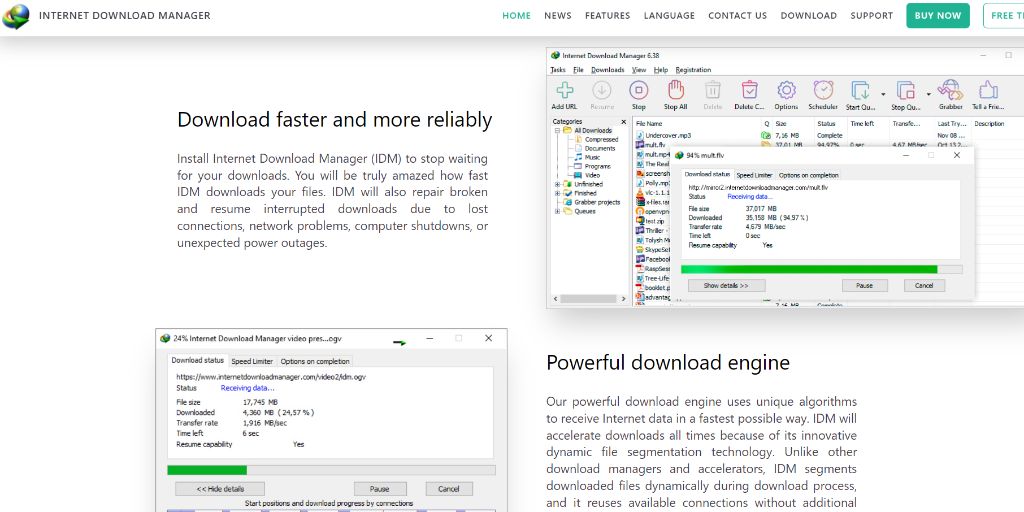Viewport: 1024px width, 512px height.
Task: Click Show details >> button
Action: click(726, 285)
